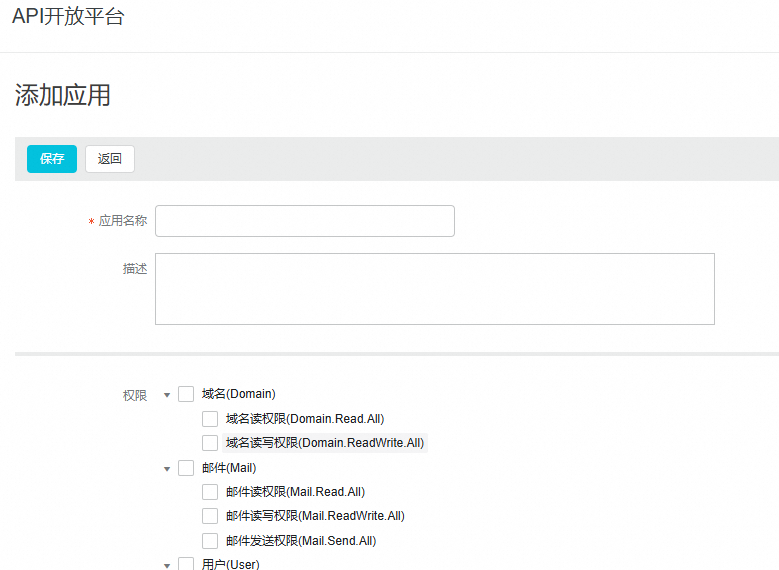Click the 域名(Domain) tree label

[x=238, y=394]
